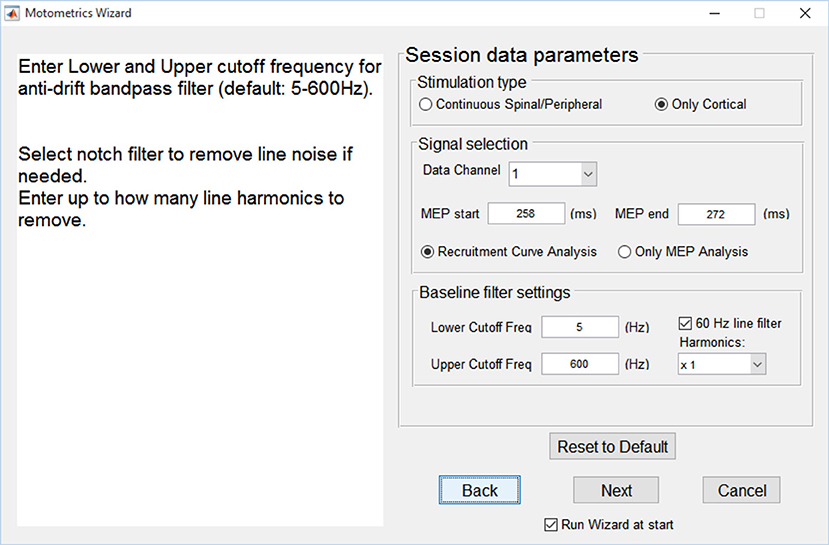Click the Lower Cutoff Freq field

coord(580,327)
